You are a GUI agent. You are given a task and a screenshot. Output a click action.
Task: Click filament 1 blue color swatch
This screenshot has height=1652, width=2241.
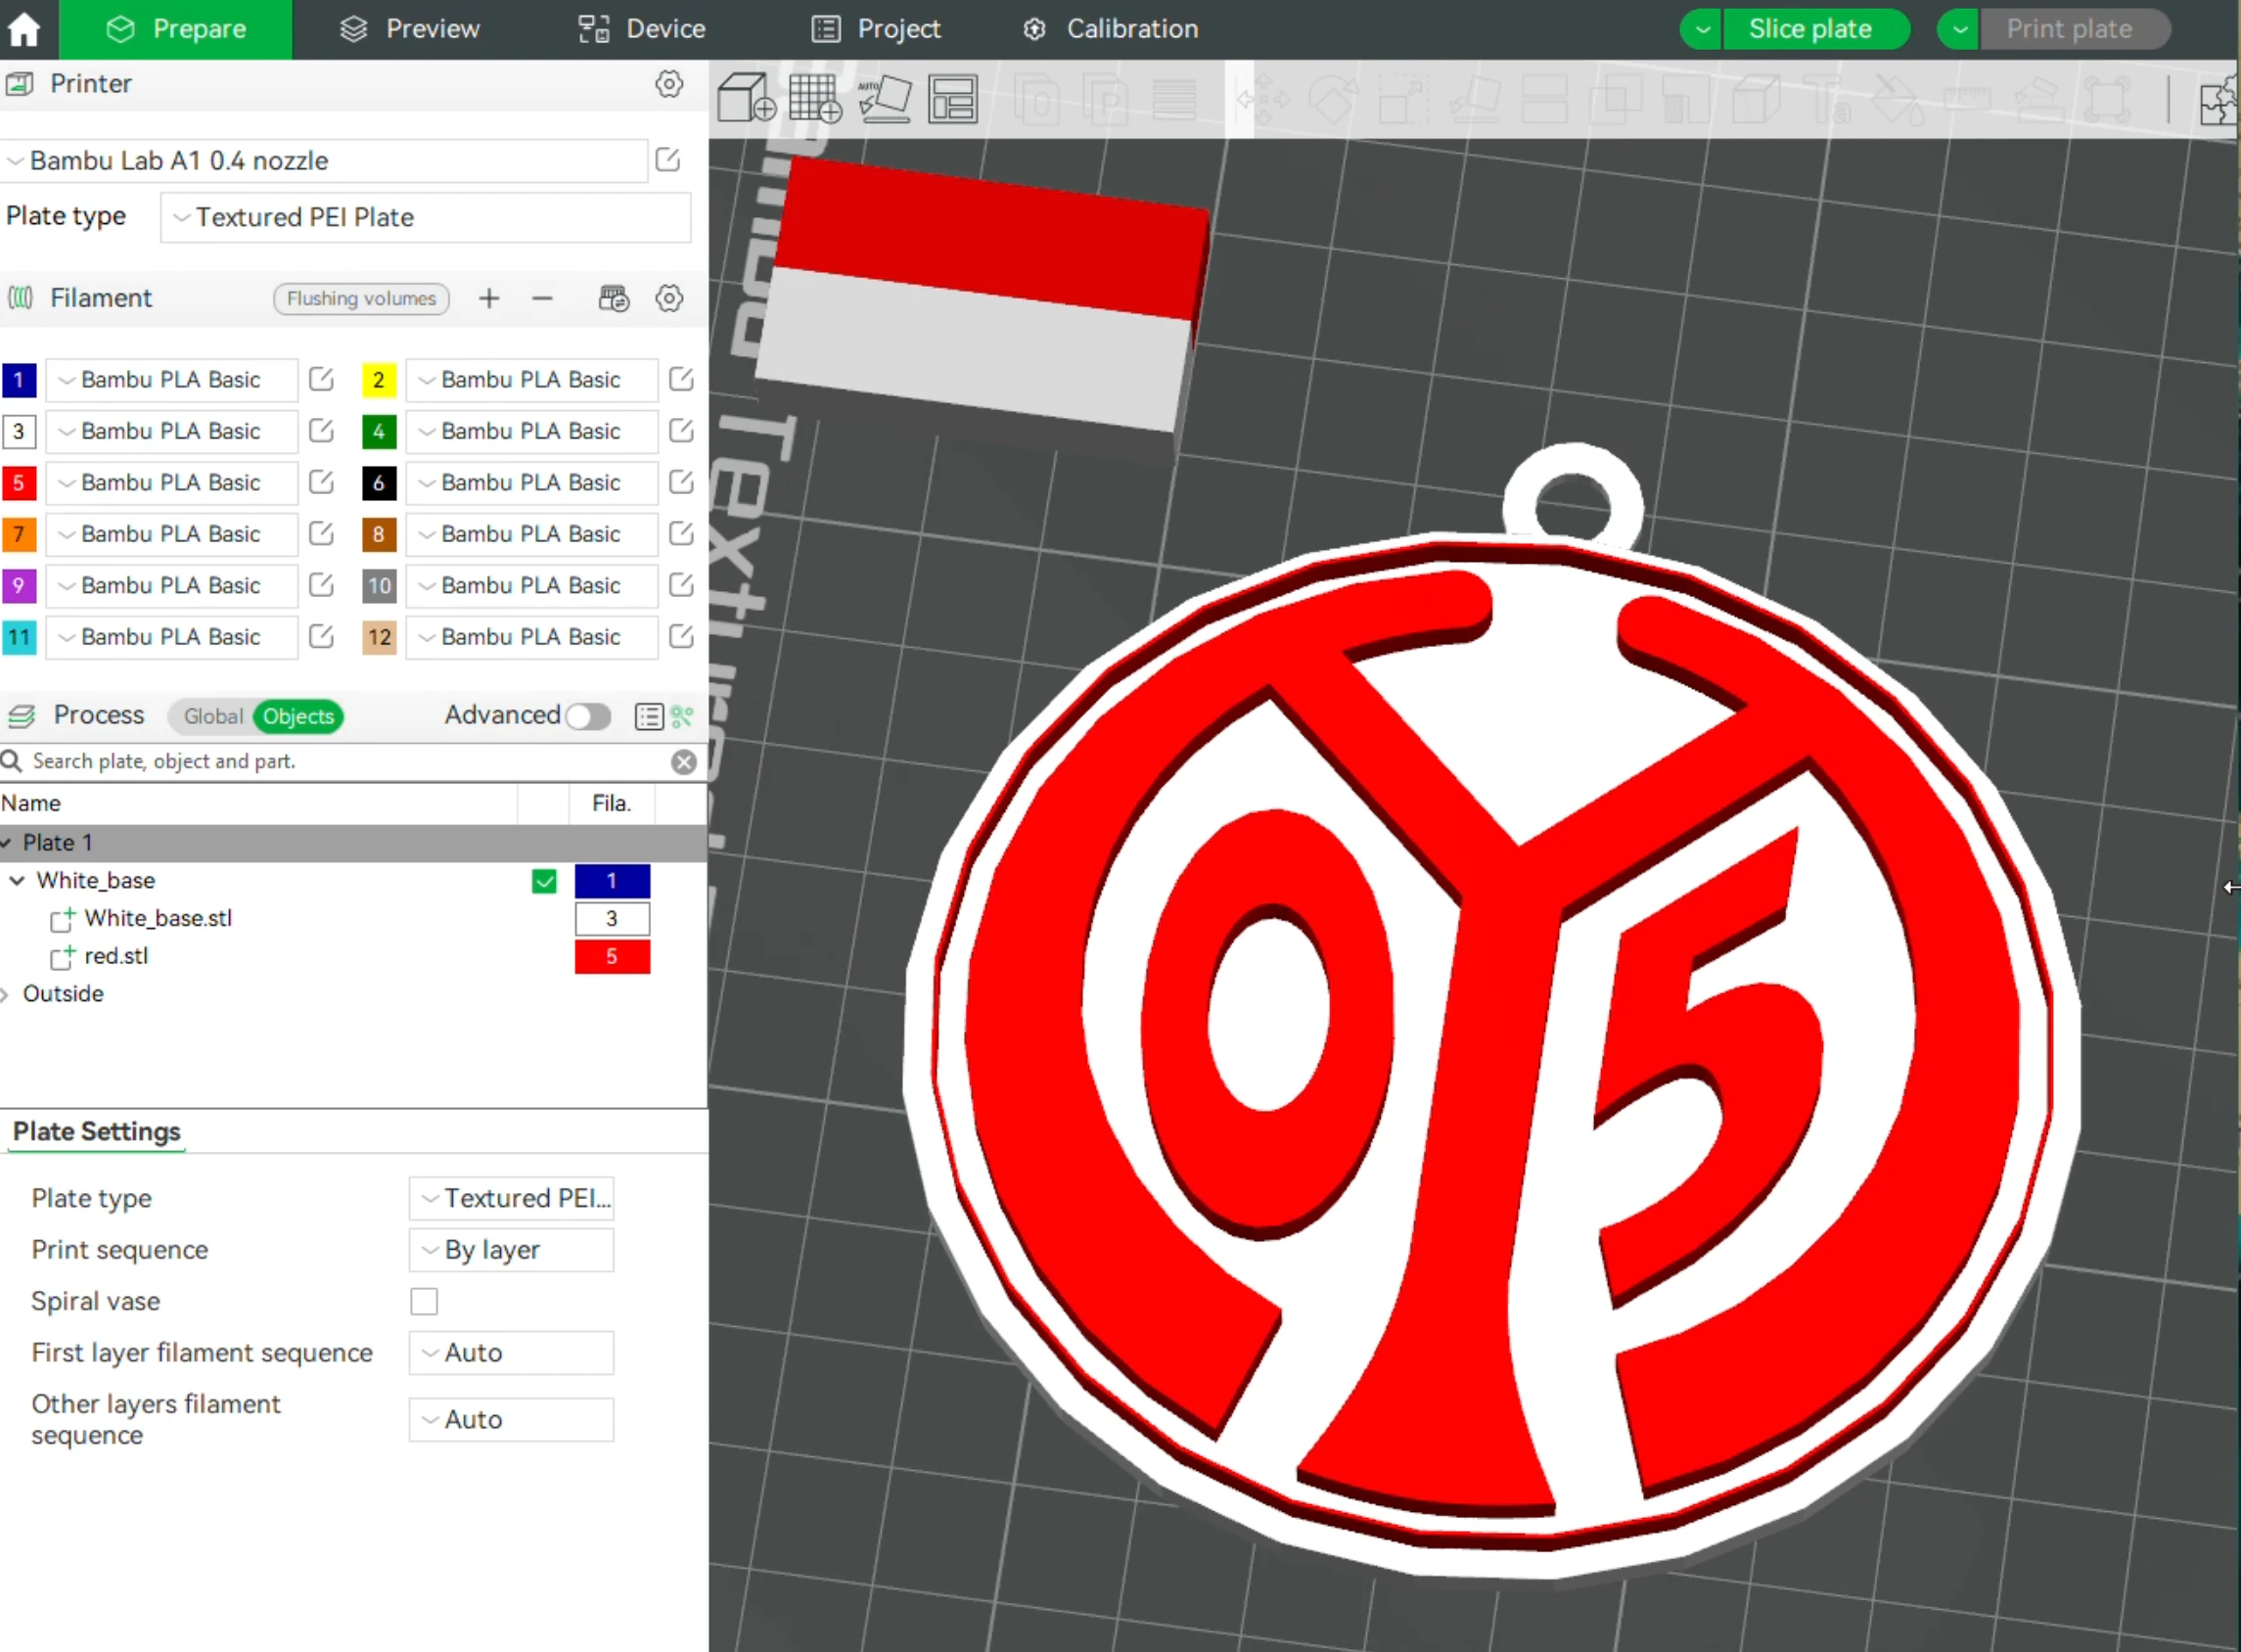coord(19,380)
